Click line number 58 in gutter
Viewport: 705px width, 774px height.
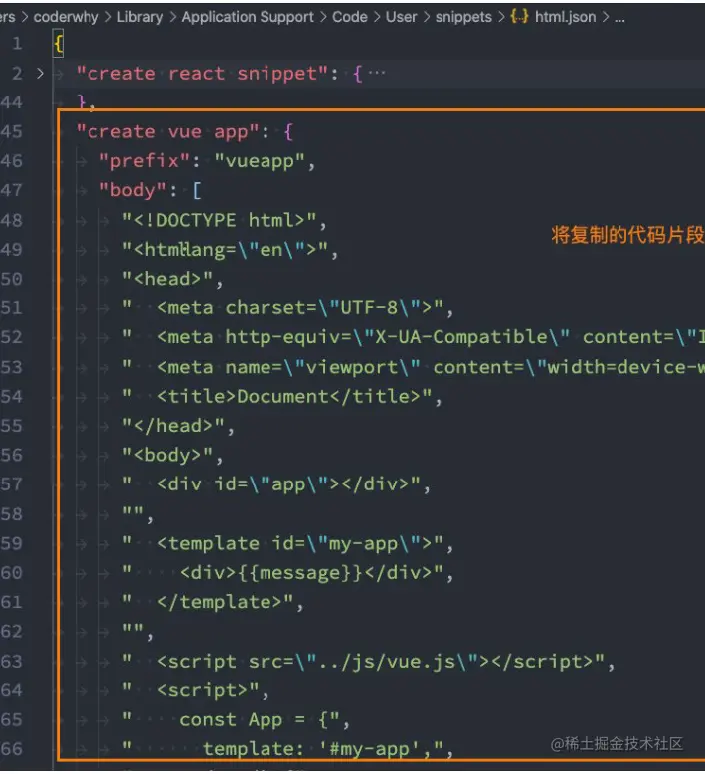[12, 514]
